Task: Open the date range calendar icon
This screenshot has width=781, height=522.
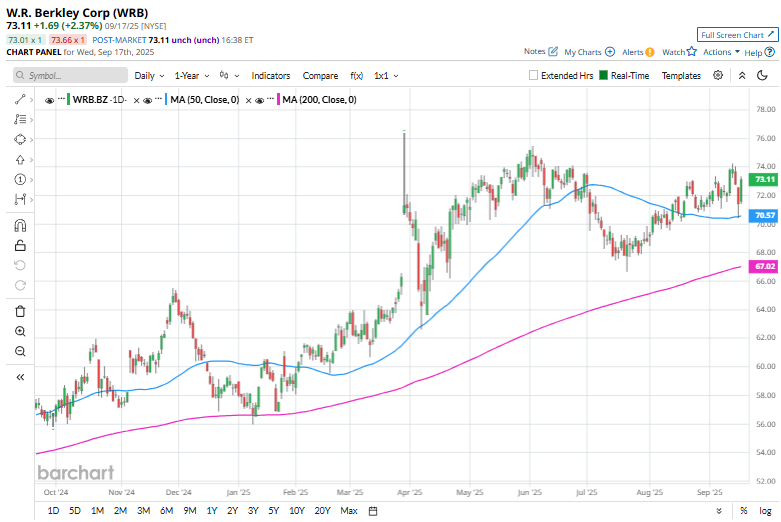Action: [373, 511]
